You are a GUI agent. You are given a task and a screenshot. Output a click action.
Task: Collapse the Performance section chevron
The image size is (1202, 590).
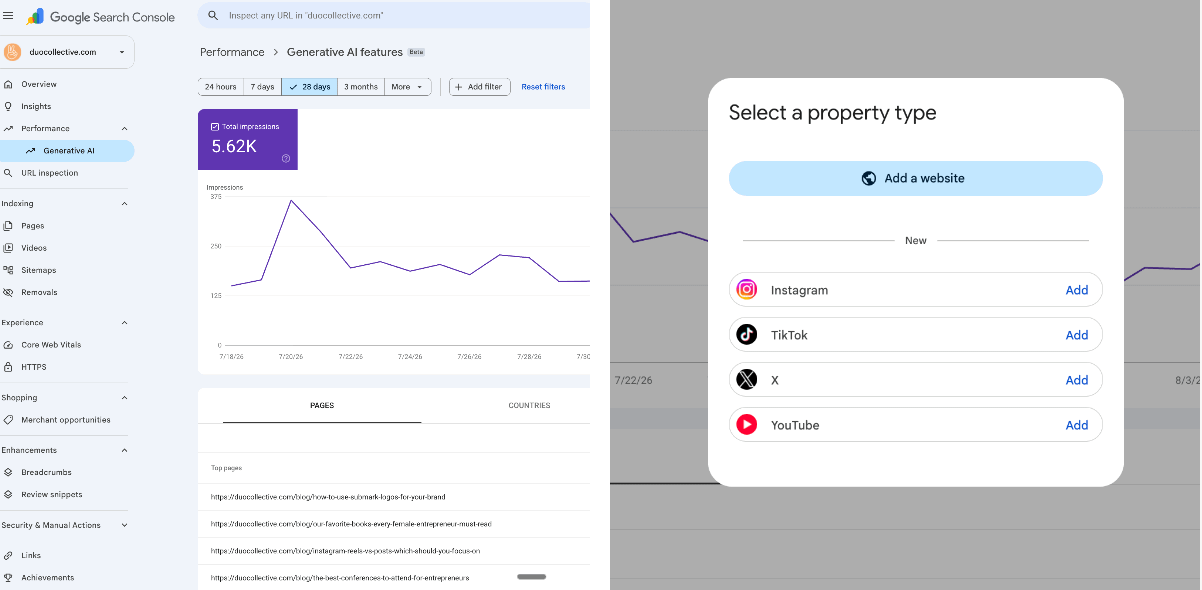pyautogui.click(x=124, y=128)
